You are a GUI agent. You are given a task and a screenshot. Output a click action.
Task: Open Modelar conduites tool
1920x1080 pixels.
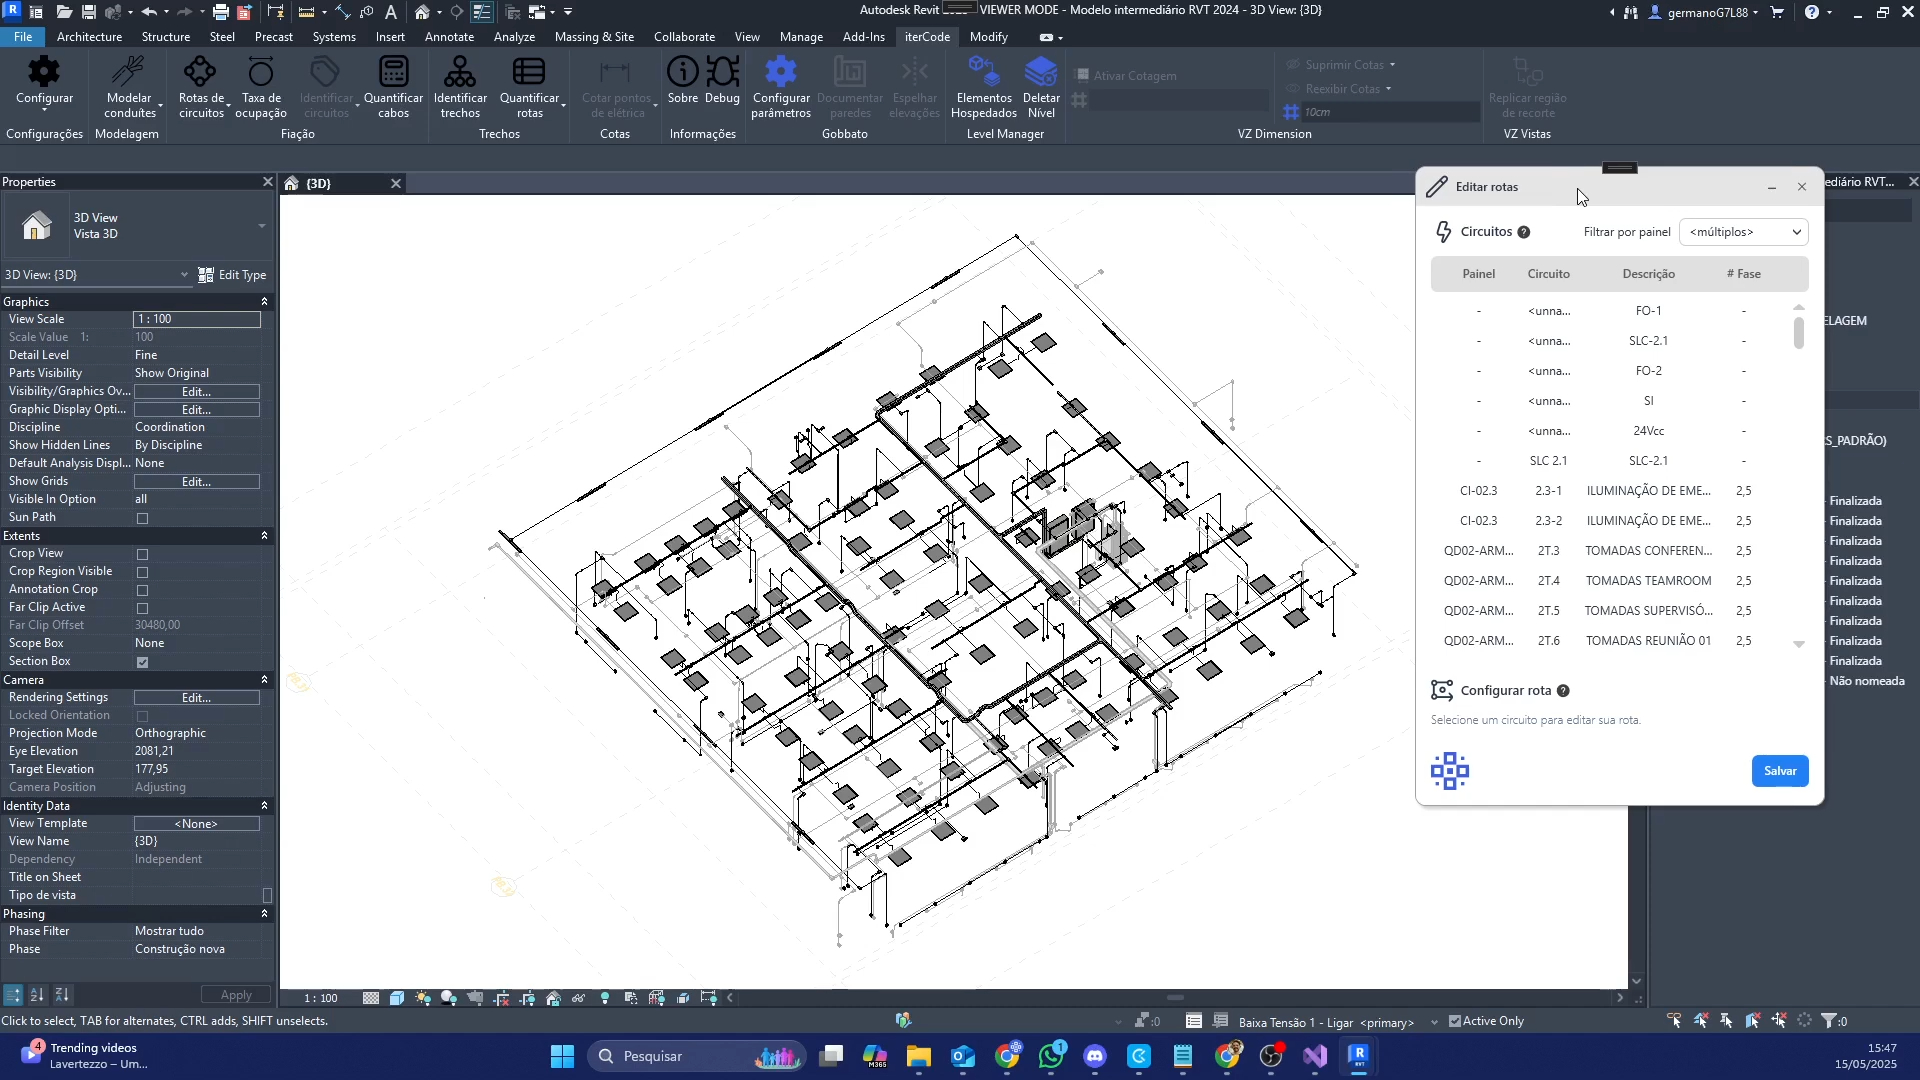pos(129,73)
